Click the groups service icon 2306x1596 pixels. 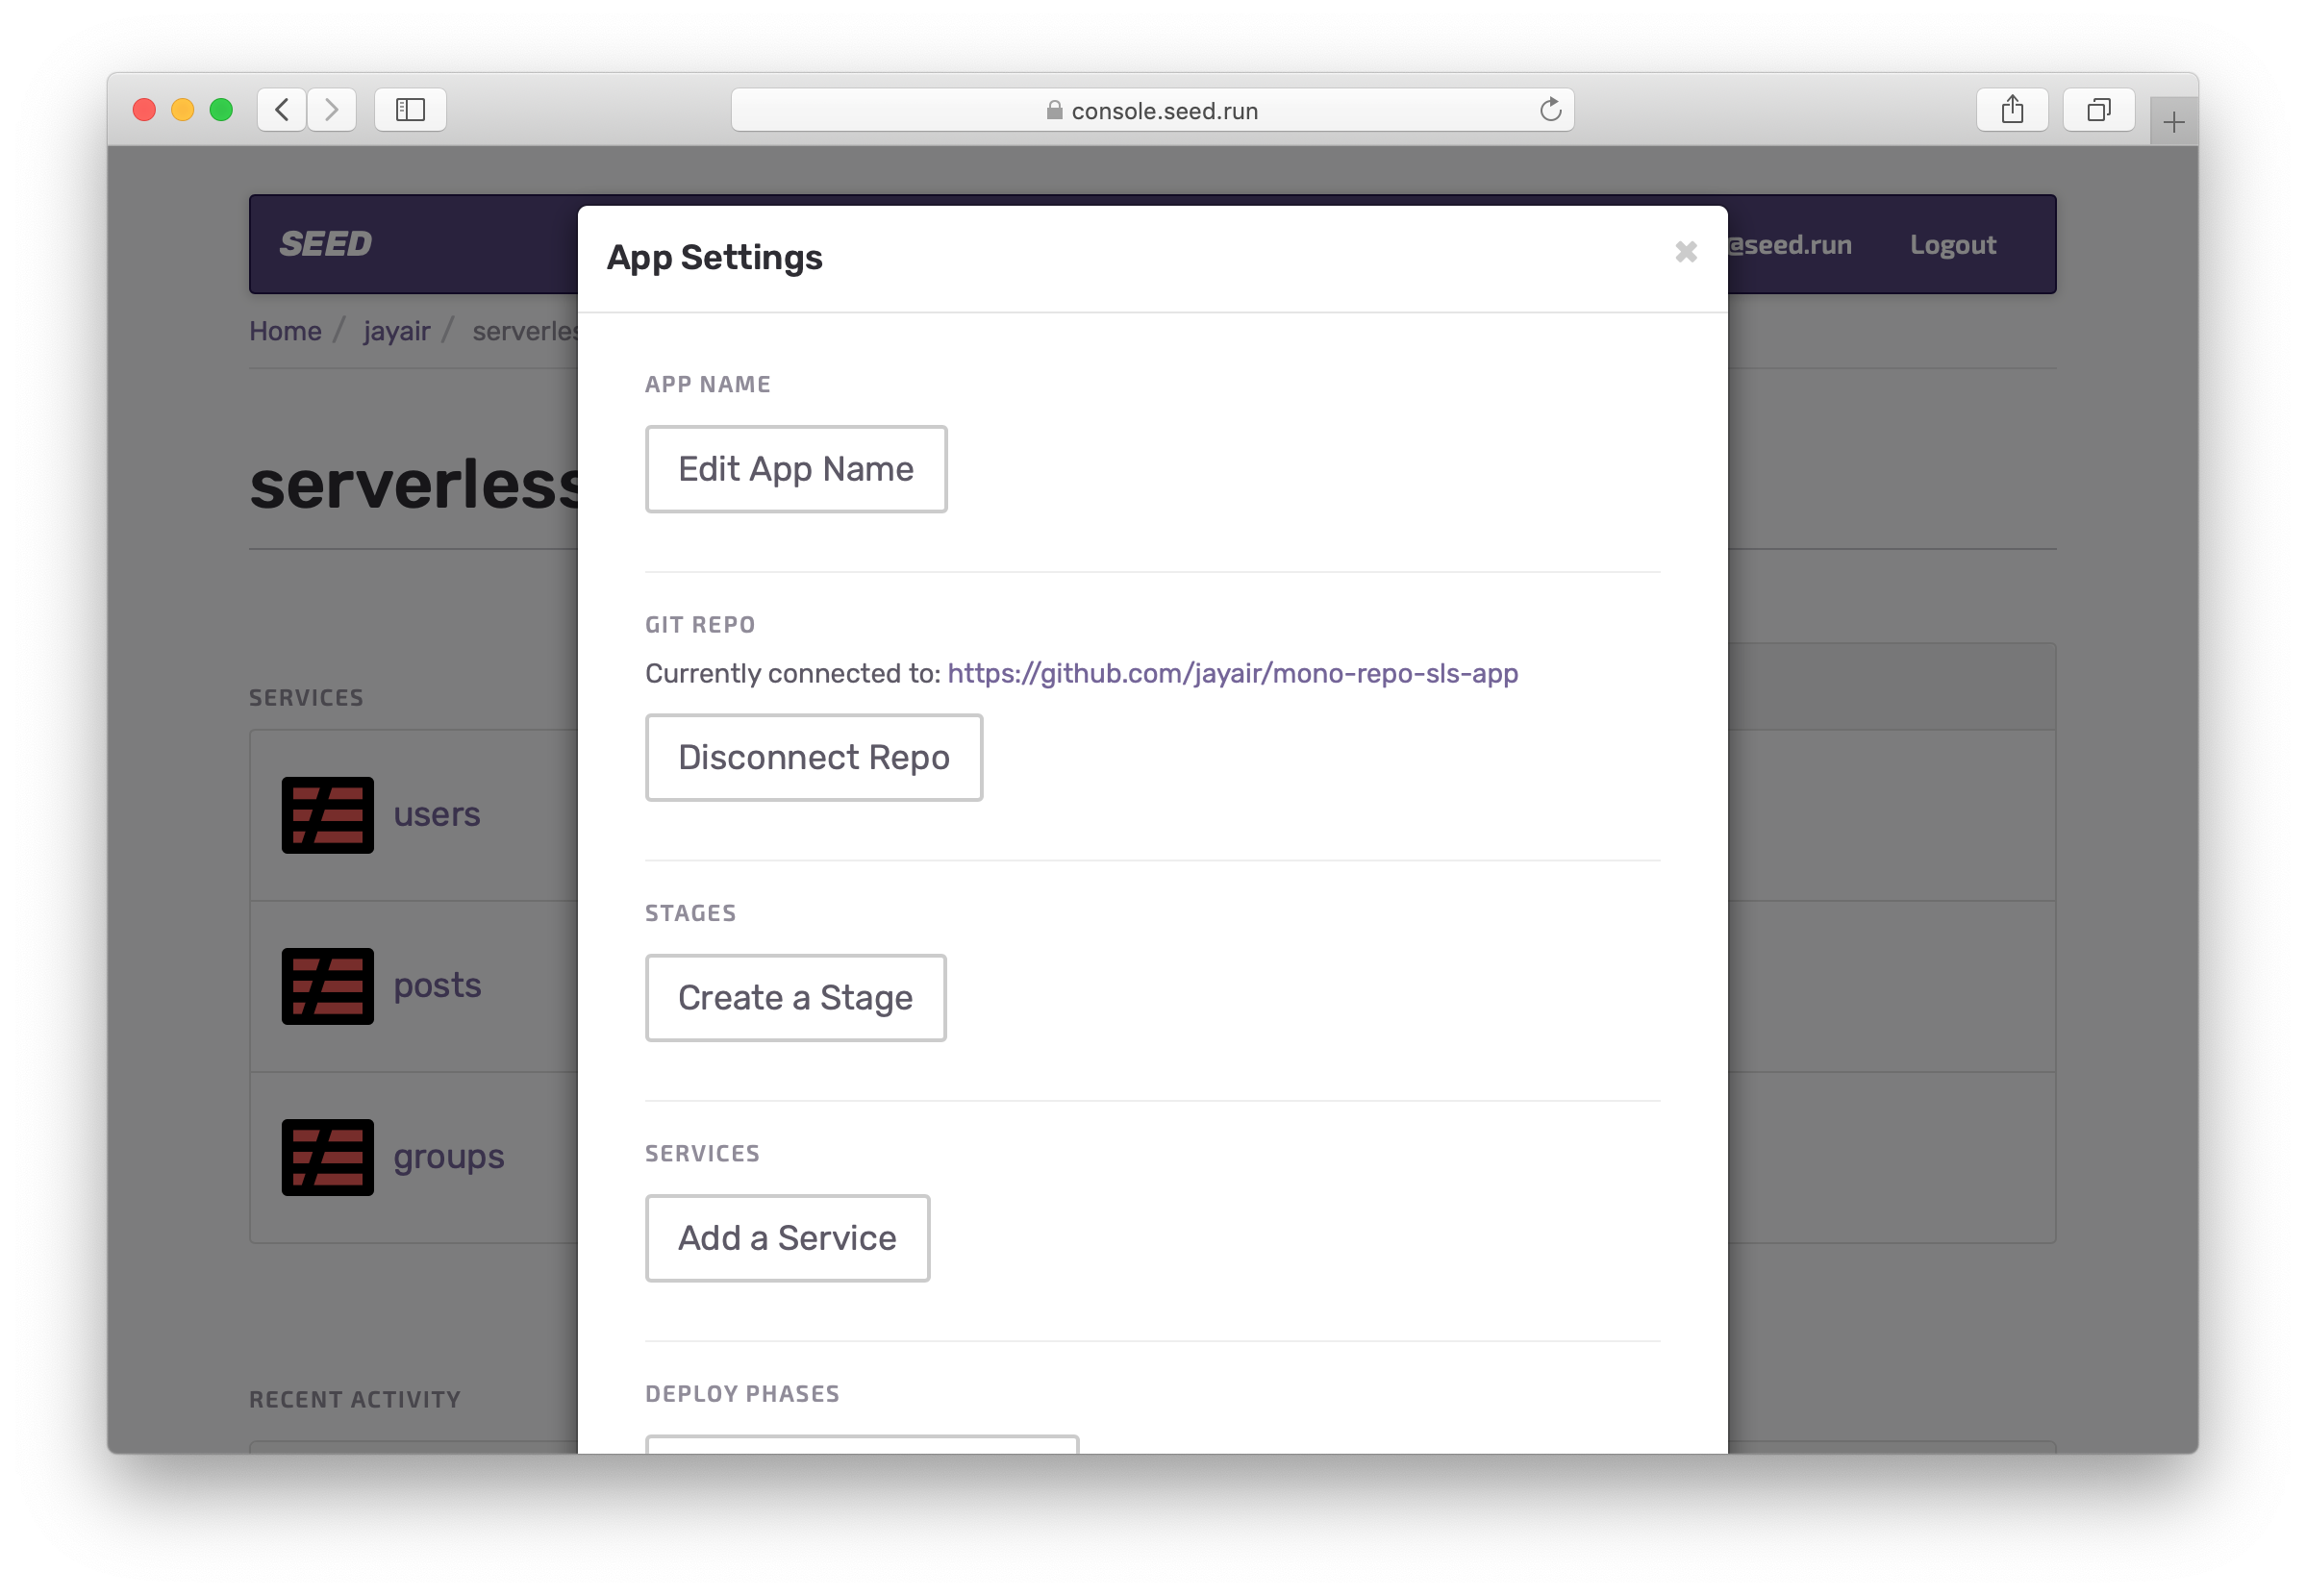tap(327, 1157)
